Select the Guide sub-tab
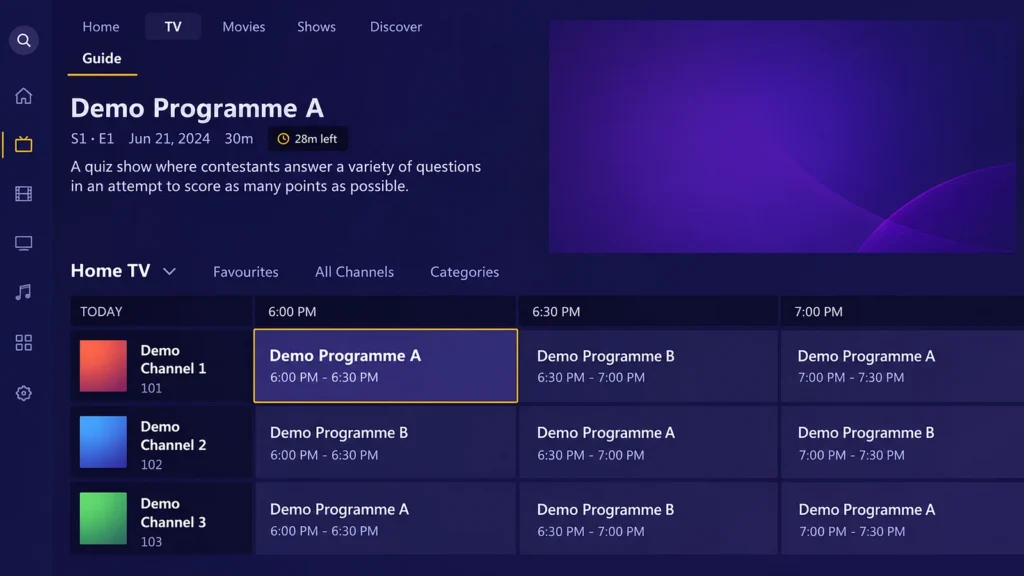Viewport: 1024px width, 576px height. click(x=102, y=59)
